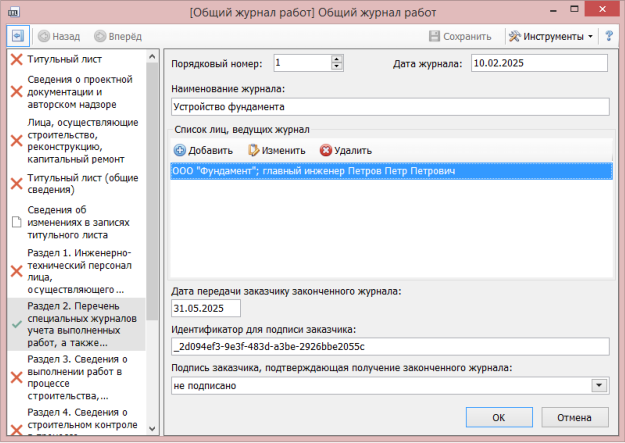This screenshot has width=625, height=443.
Task: Open help via the question mark icon
Action: click(x=609, y=36)
